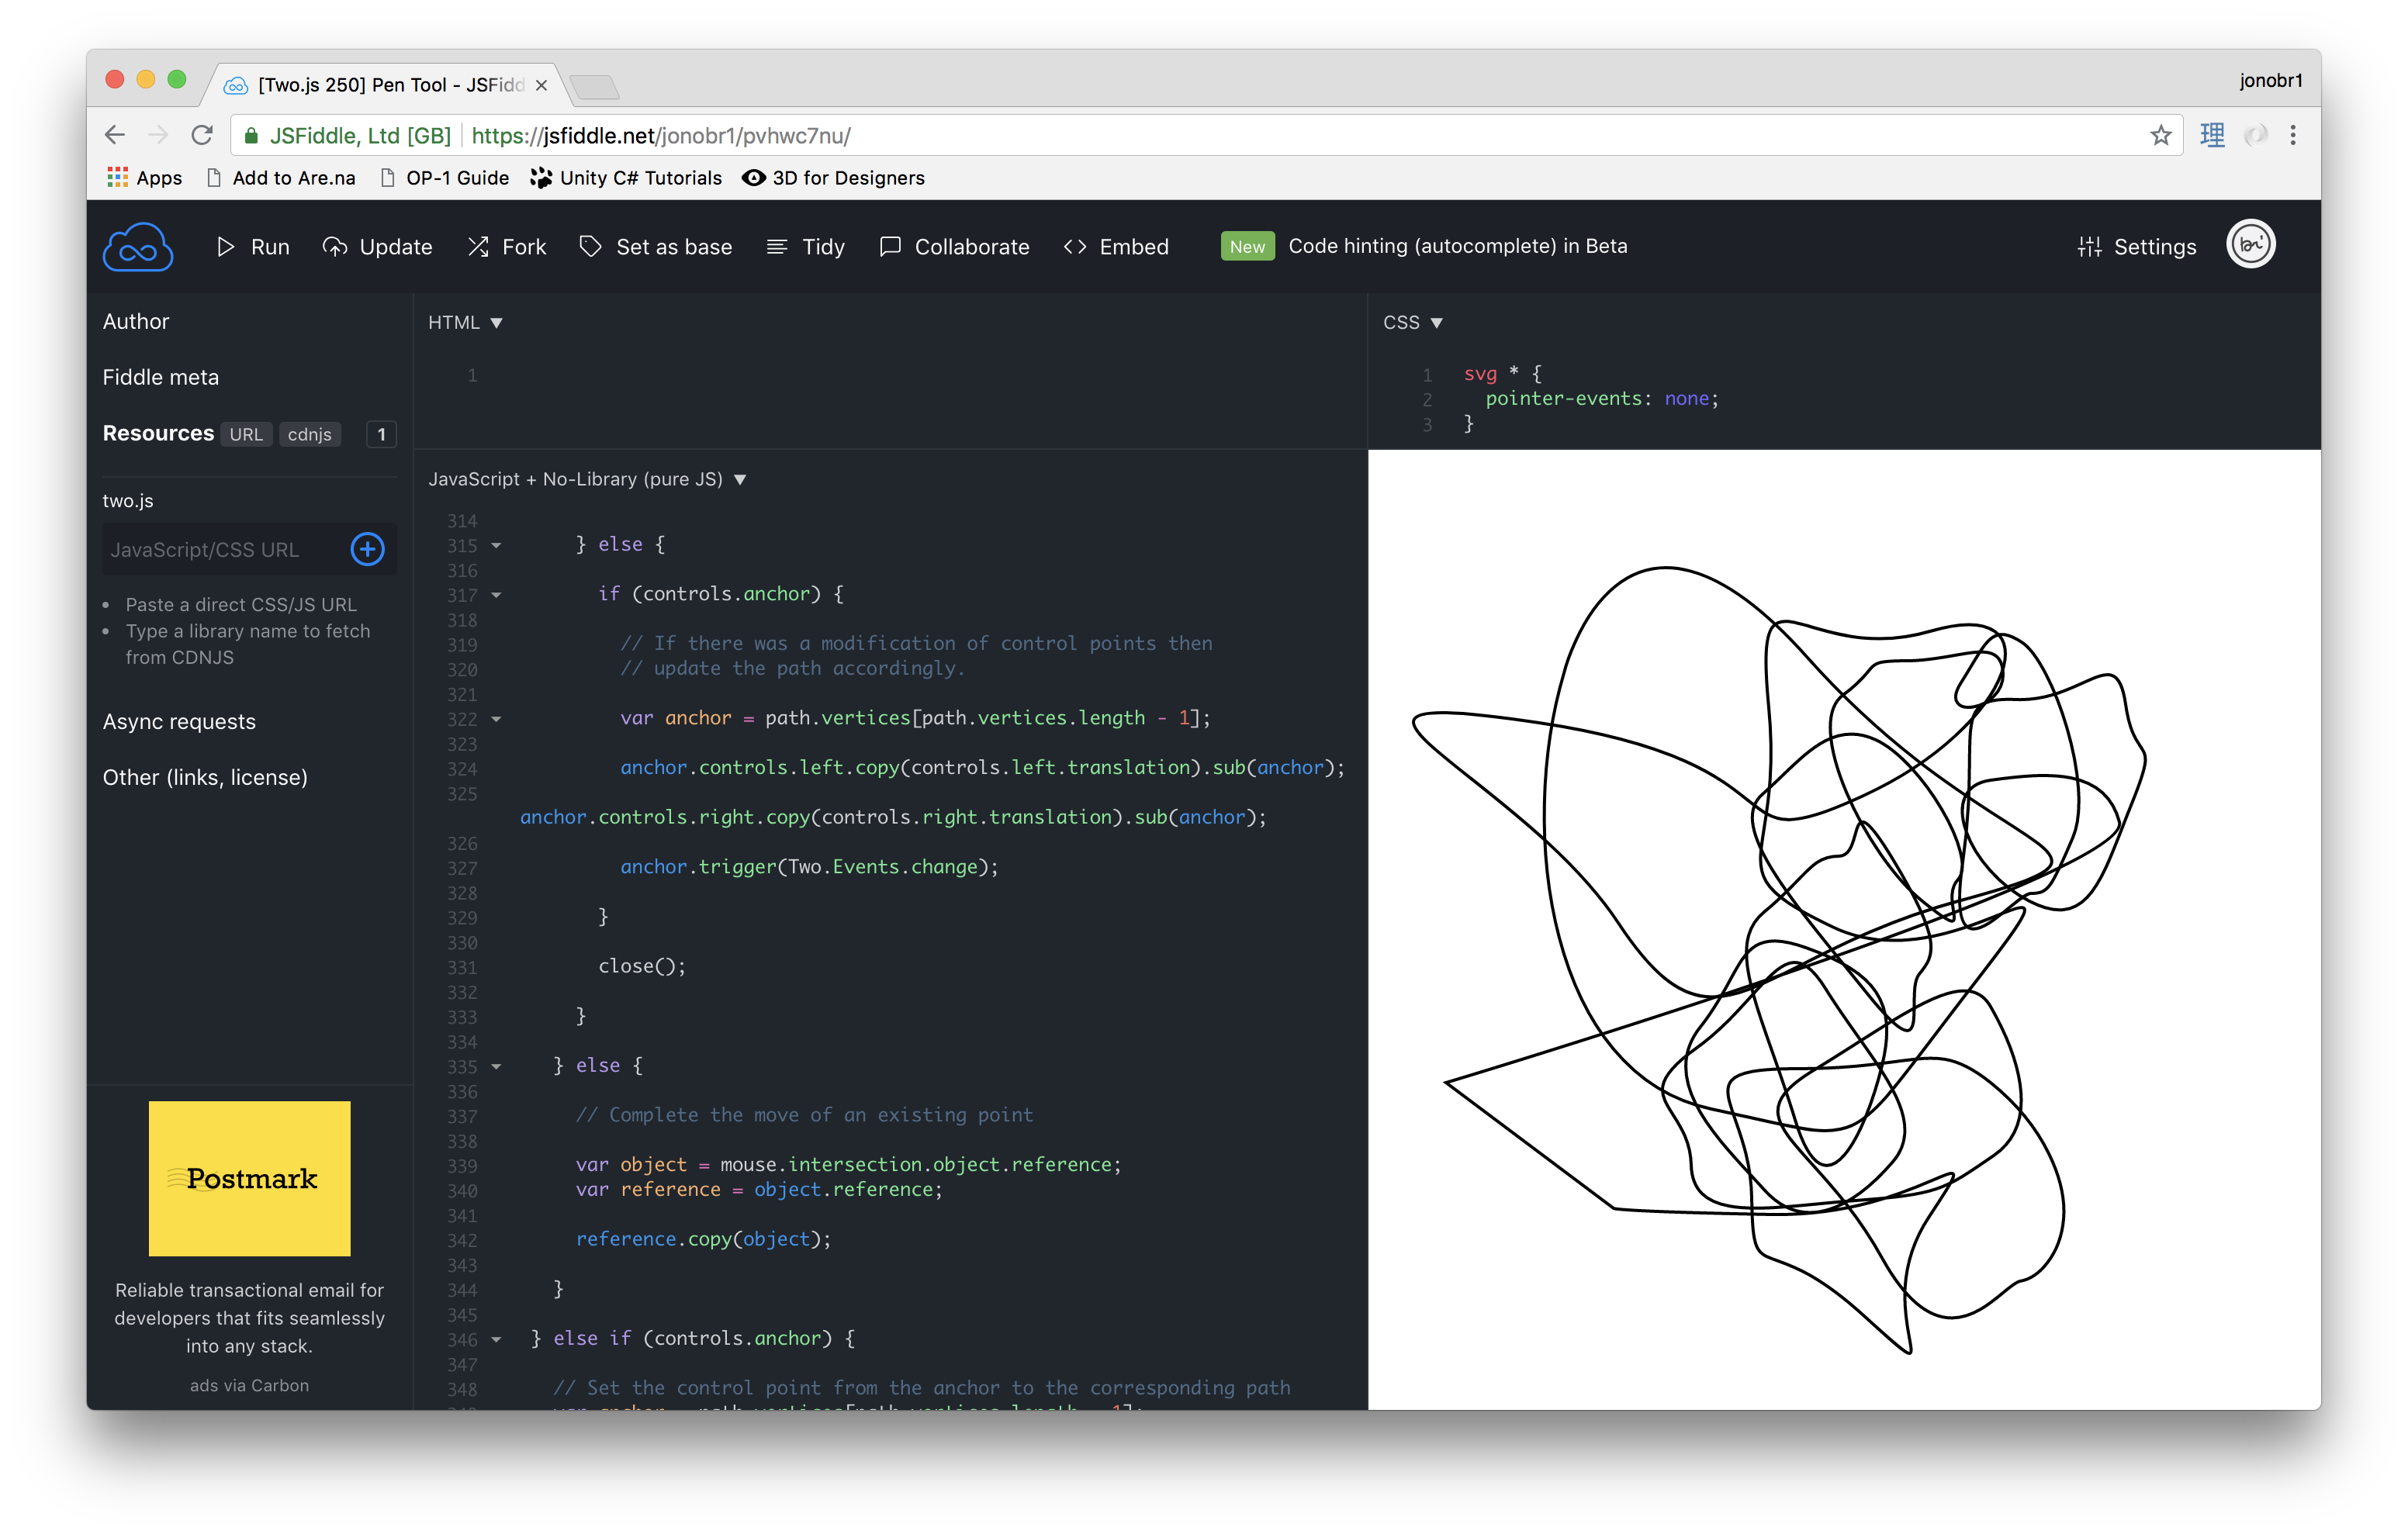Open the Collaborate chat option

tap(954, 247)
